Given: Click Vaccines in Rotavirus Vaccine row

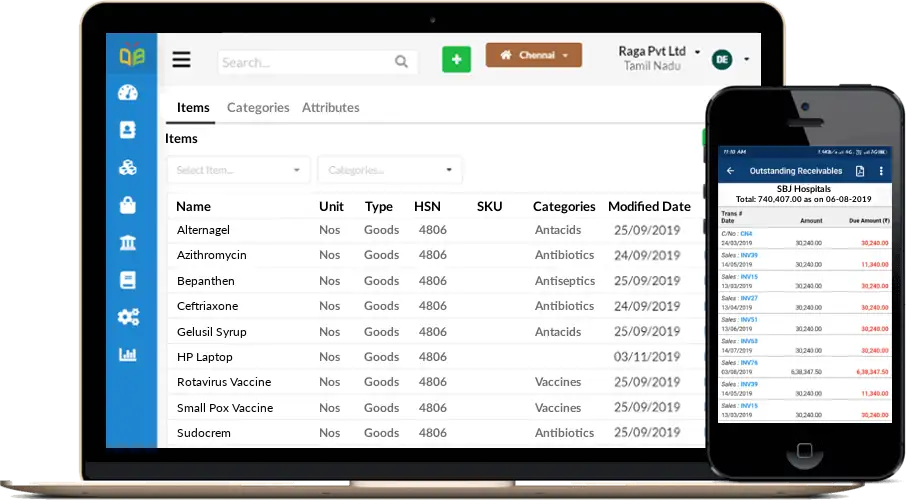Looking at the screenshot, I should [x=558, y=382].
